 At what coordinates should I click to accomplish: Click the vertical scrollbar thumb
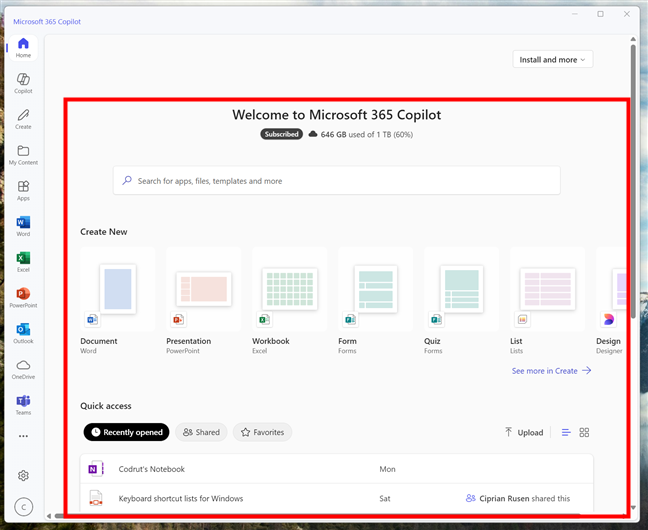coord(633,181)
